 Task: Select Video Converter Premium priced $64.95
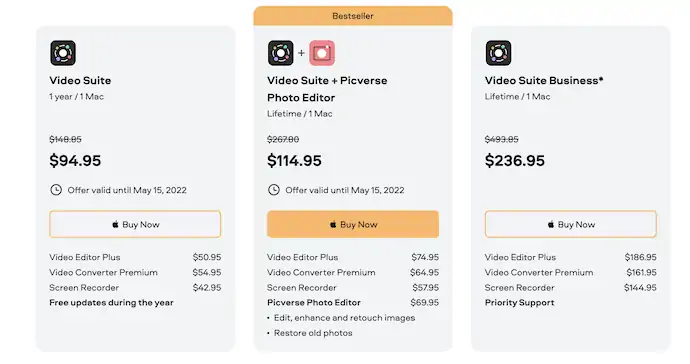point(353,272)
